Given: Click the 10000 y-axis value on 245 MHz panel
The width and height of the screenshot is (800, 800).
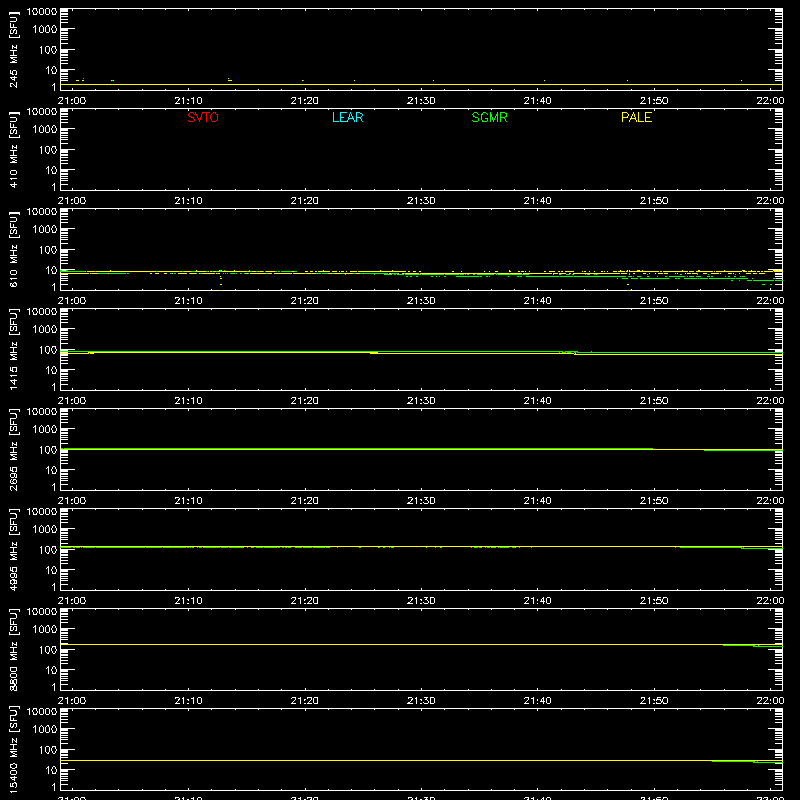Looking at the screenshot, I should point(42,12).
